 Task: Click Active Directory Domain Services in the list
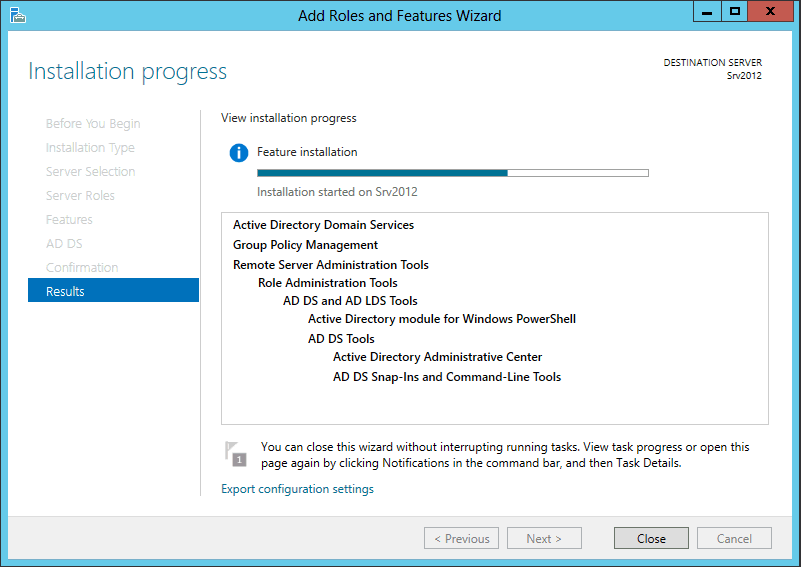click(323, 225)
